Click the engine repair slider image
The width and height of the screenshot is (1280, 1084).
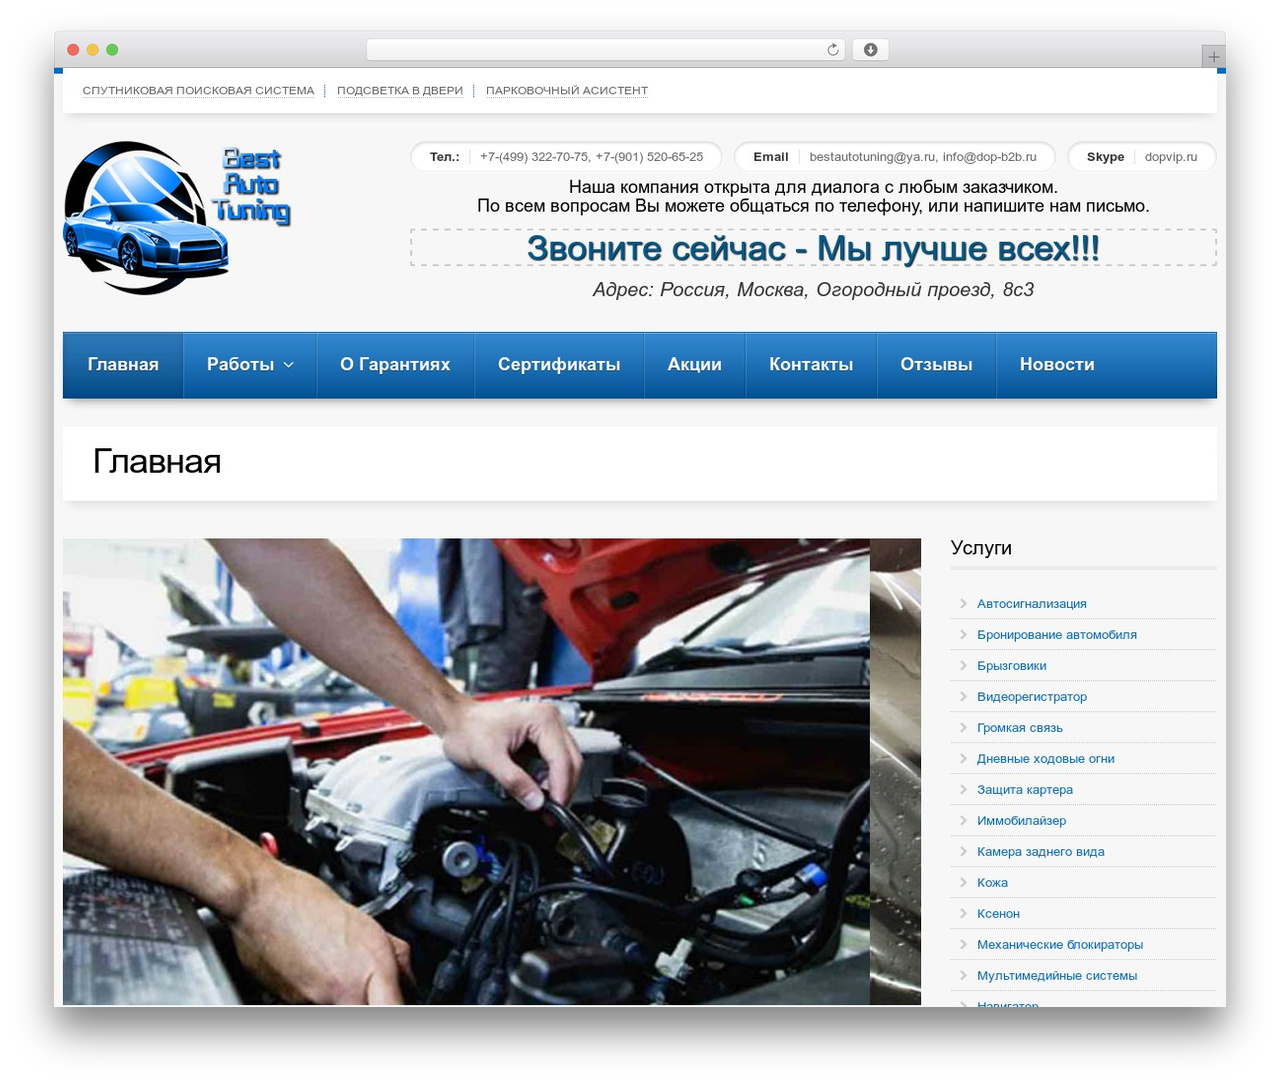tap(466, 772)
